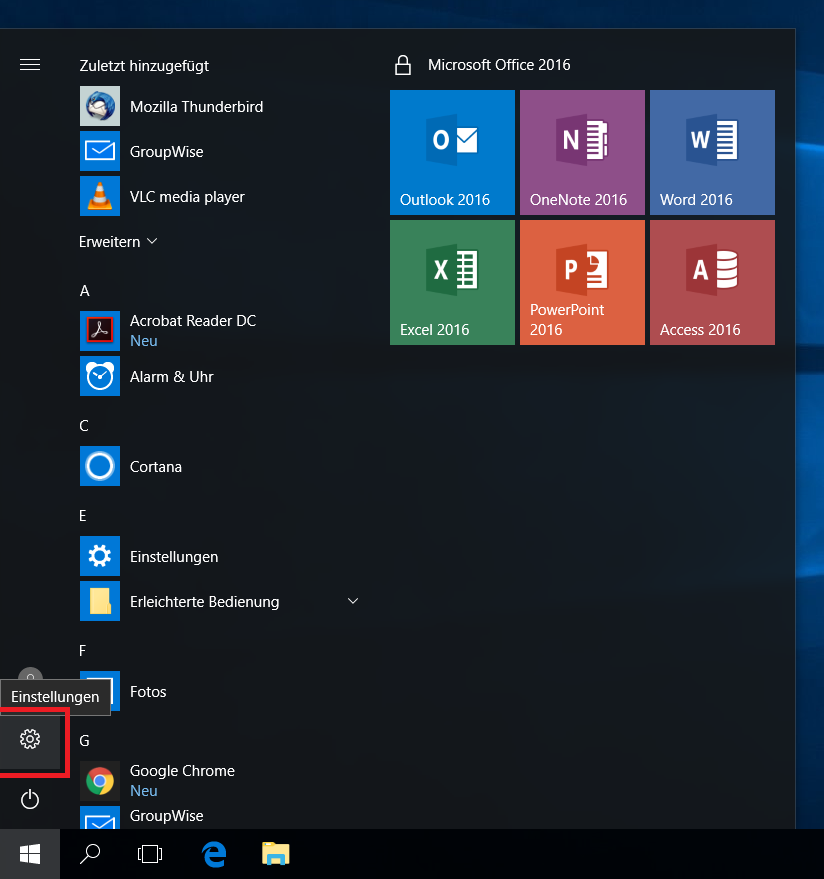The width and height of the screenshot is (824, 879).
Task: Launch the Access 2016 tile
Action: click(712, 282)
